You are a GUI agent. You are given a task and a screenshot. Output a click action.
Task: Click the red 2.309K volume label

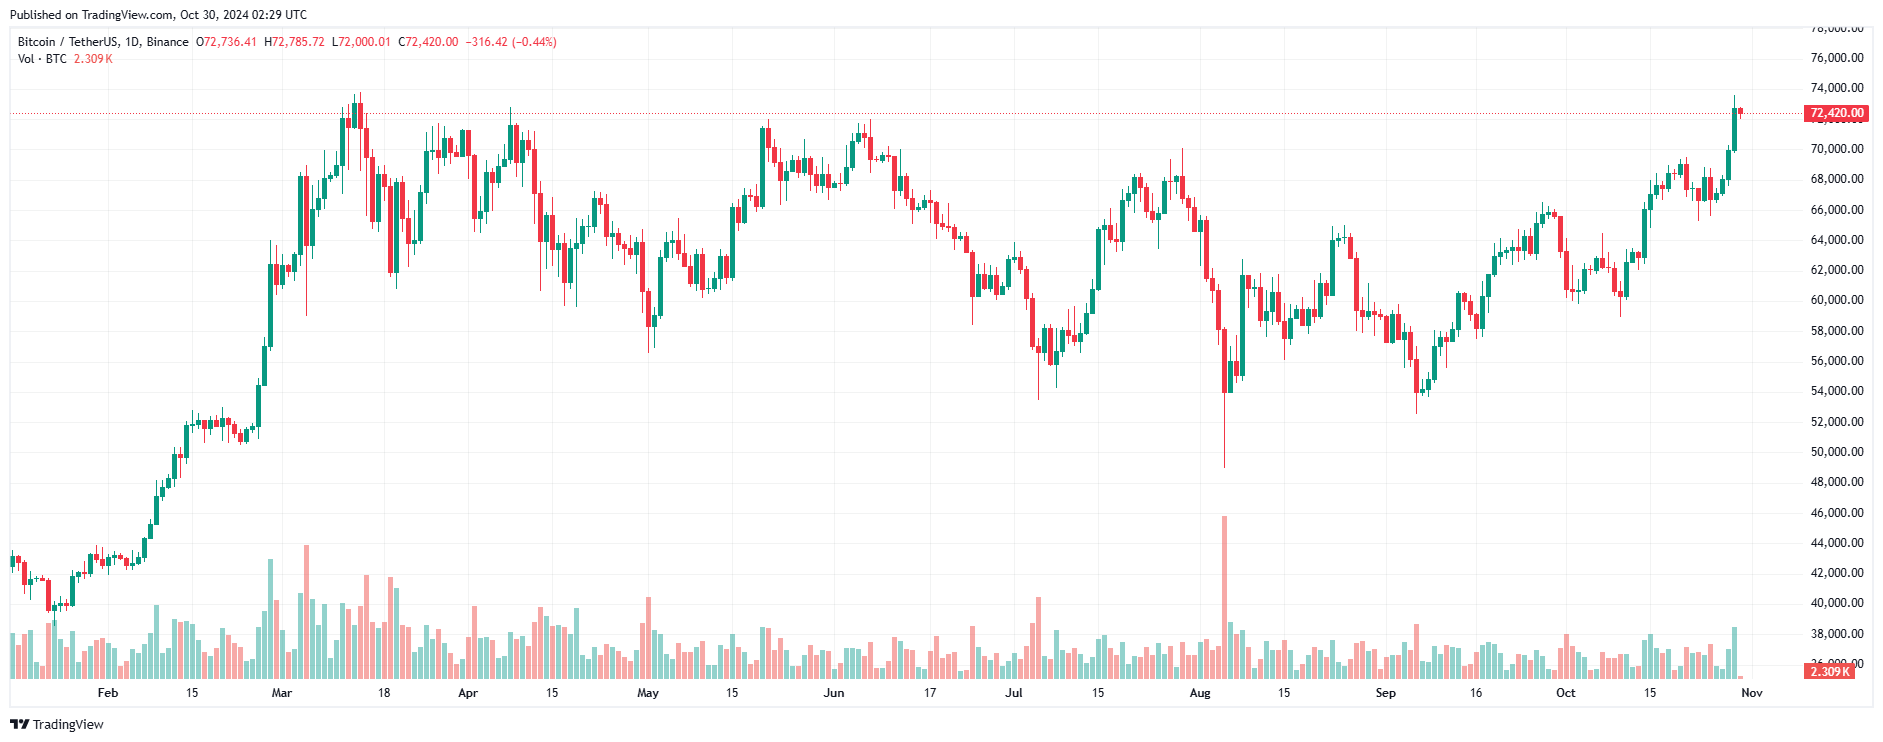1830,671
